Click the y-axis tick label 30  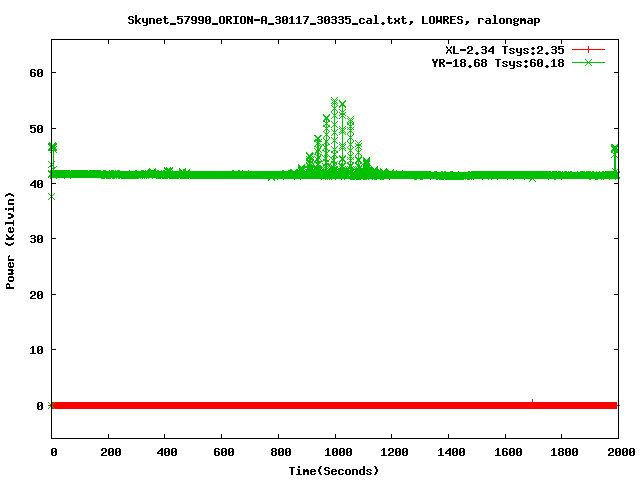(36, 239)
